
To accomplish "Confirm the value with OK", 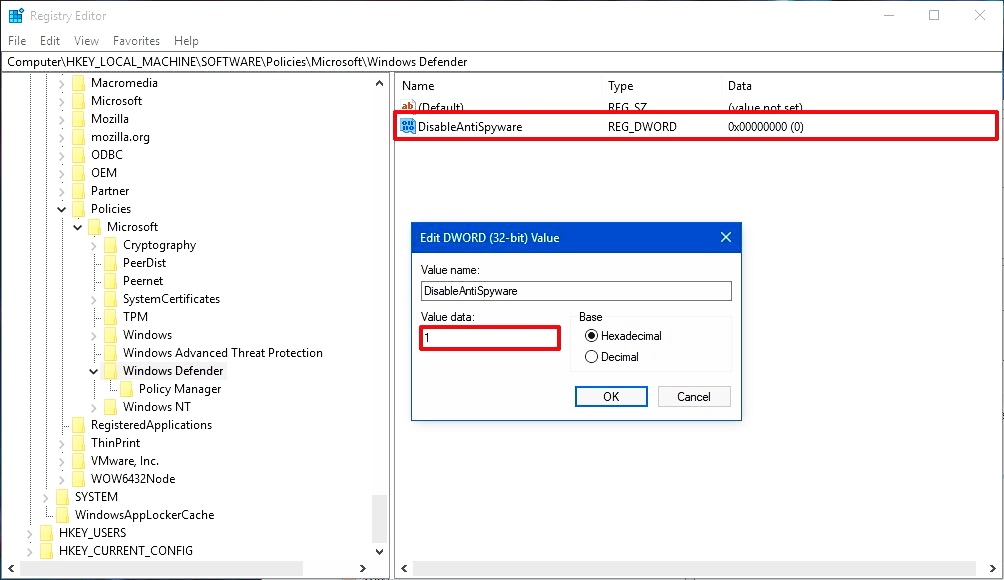I will (x=611, y=396).
